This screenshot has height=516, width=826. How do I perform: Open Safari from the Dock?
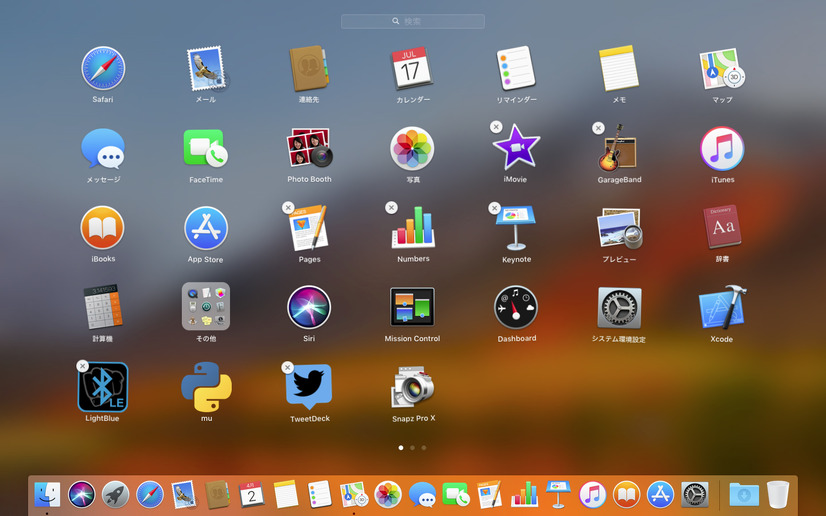point(150,494)
